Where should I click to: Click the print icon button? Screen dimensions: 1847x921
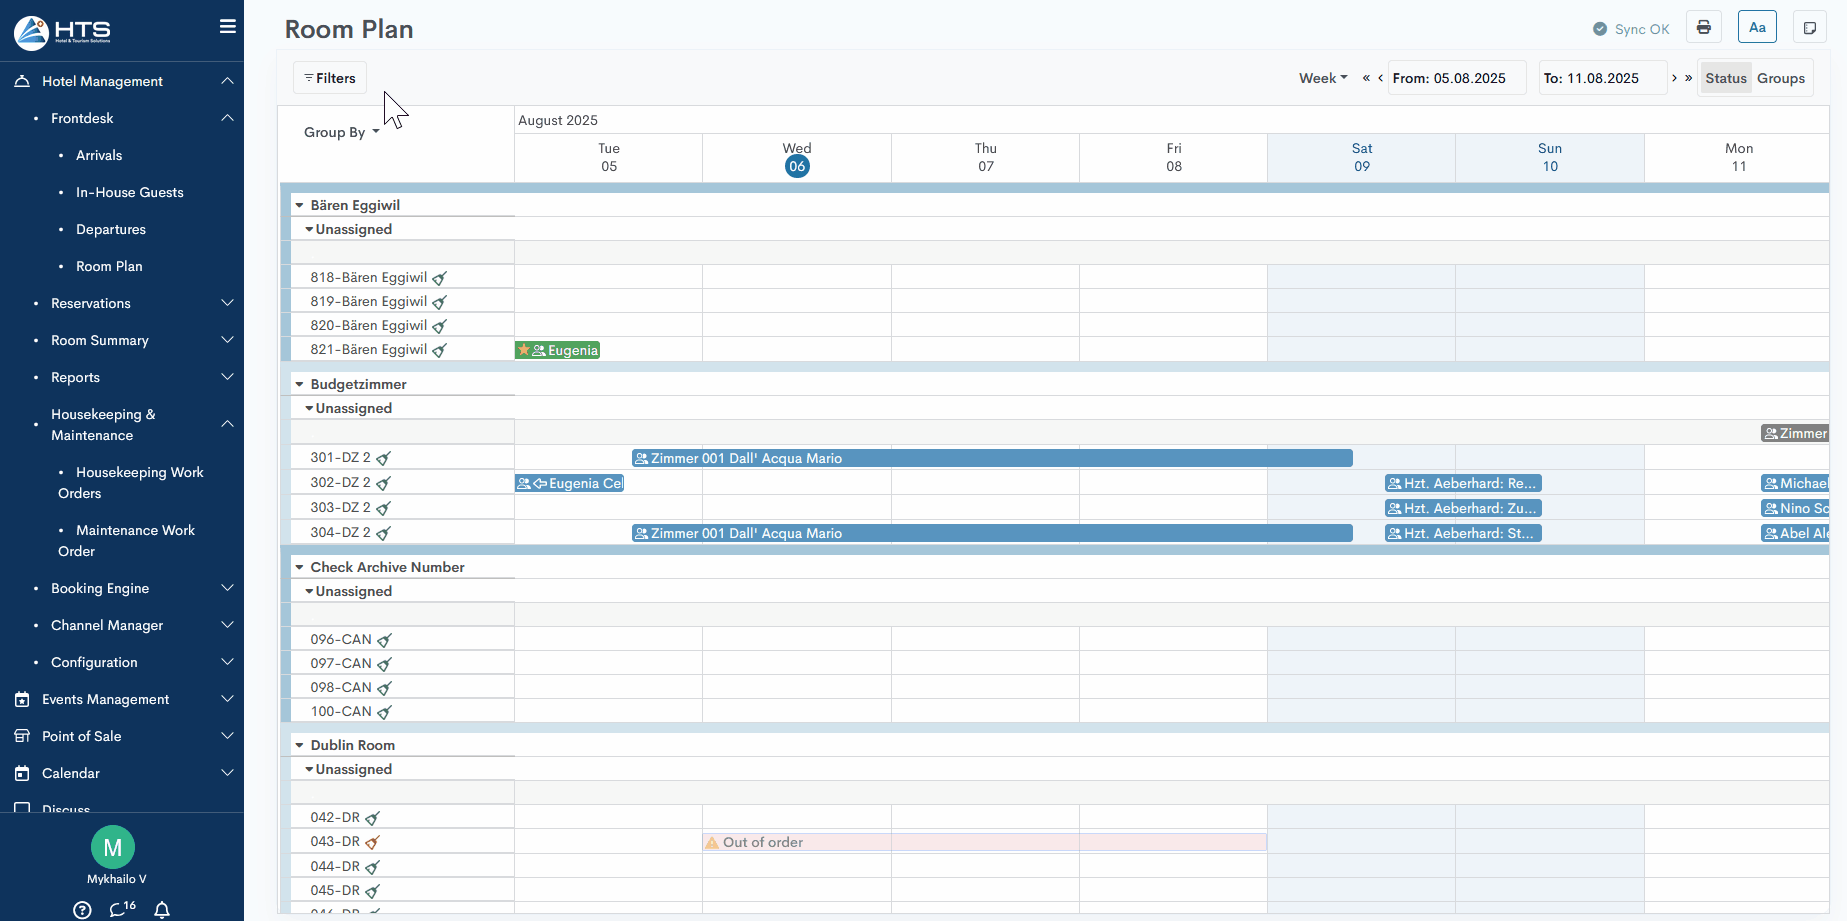point(1704,28)
